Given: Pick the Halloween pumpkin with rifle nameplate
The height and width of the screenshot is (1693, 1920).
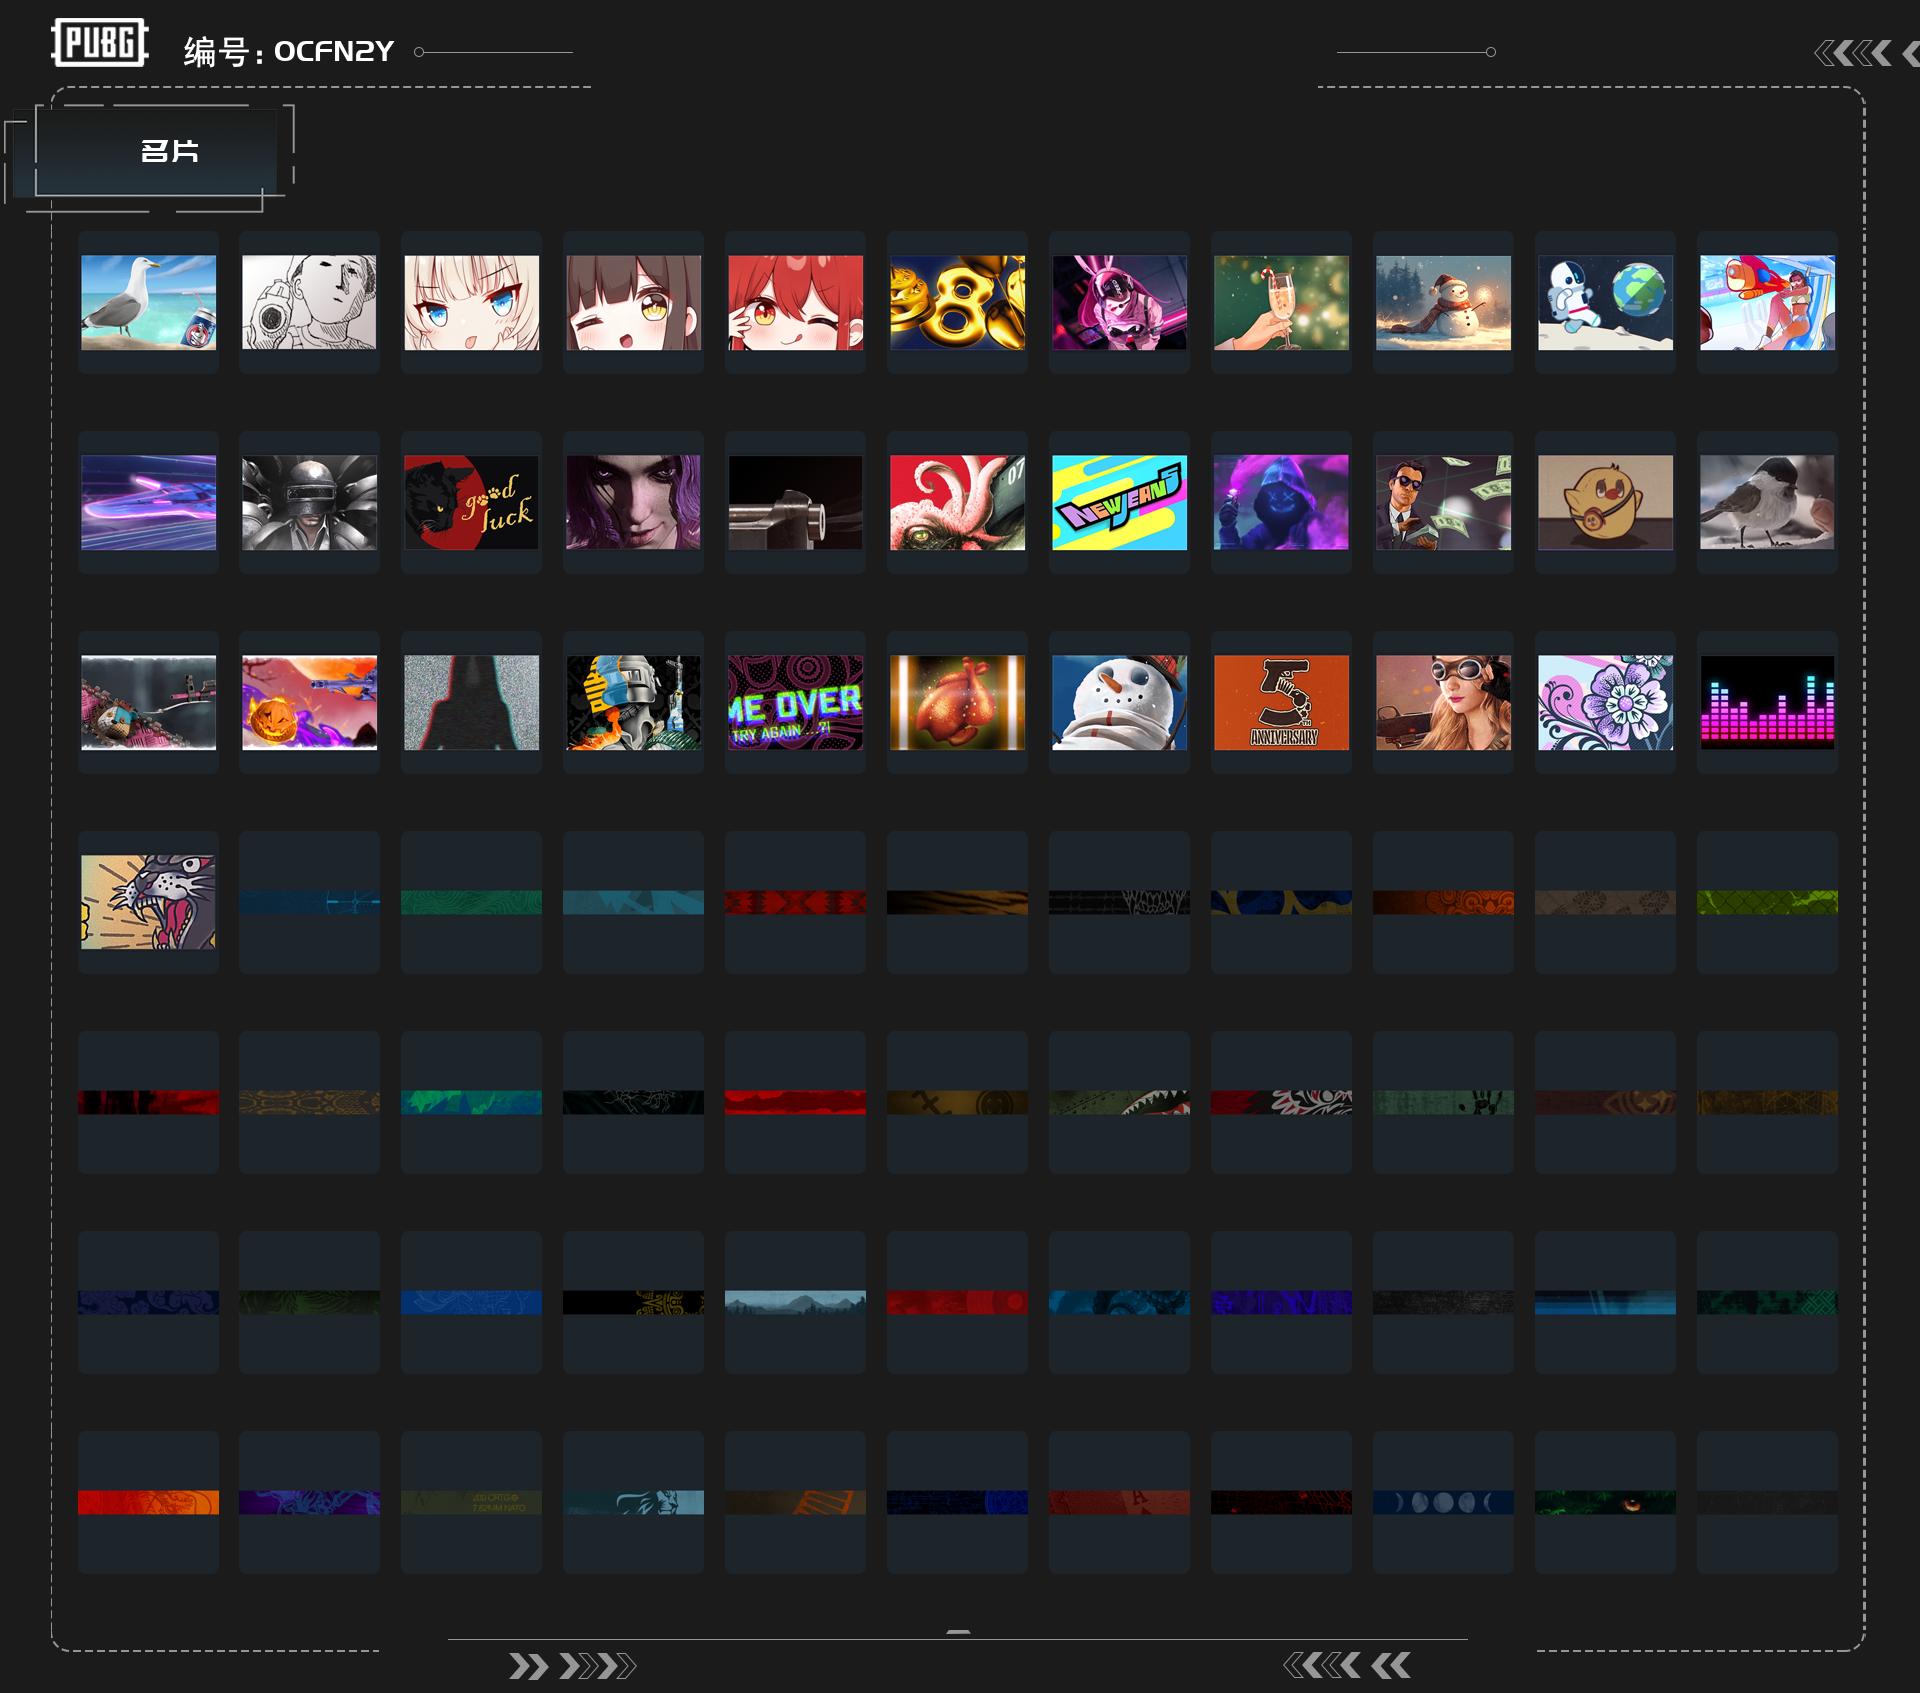Looking at the screenshot, I should tap(310, 702).
